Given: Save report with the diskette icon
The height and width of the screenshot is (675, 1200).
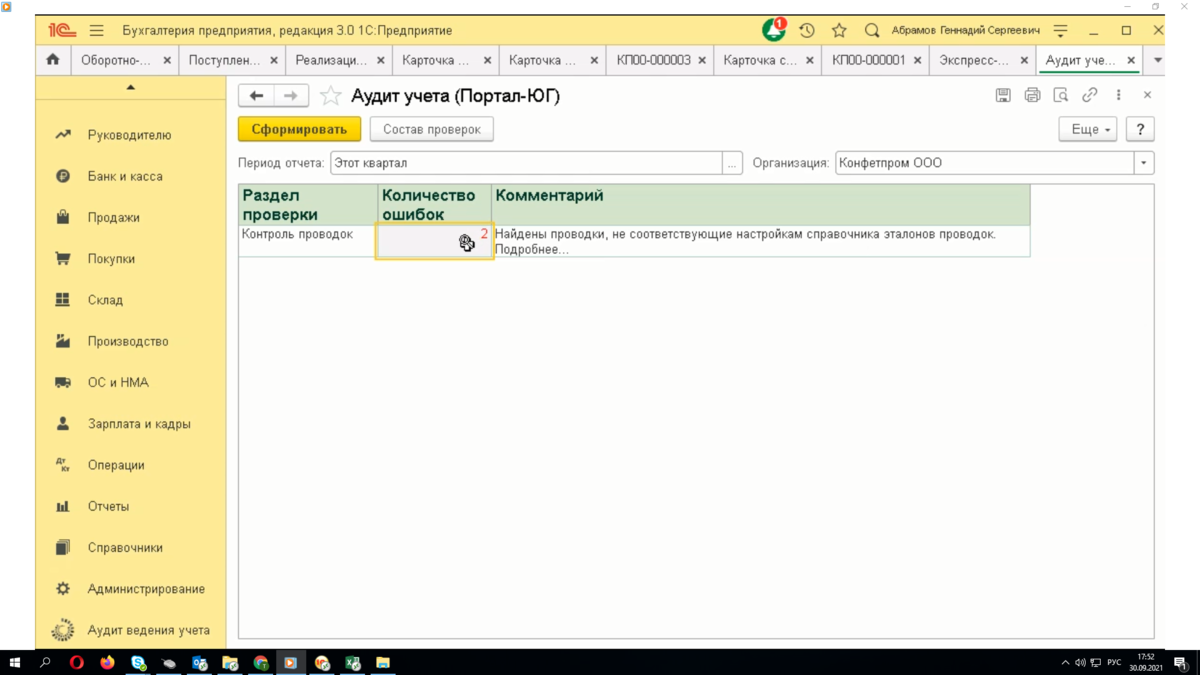Looking at the screenshot, I should click(1003, 95).
